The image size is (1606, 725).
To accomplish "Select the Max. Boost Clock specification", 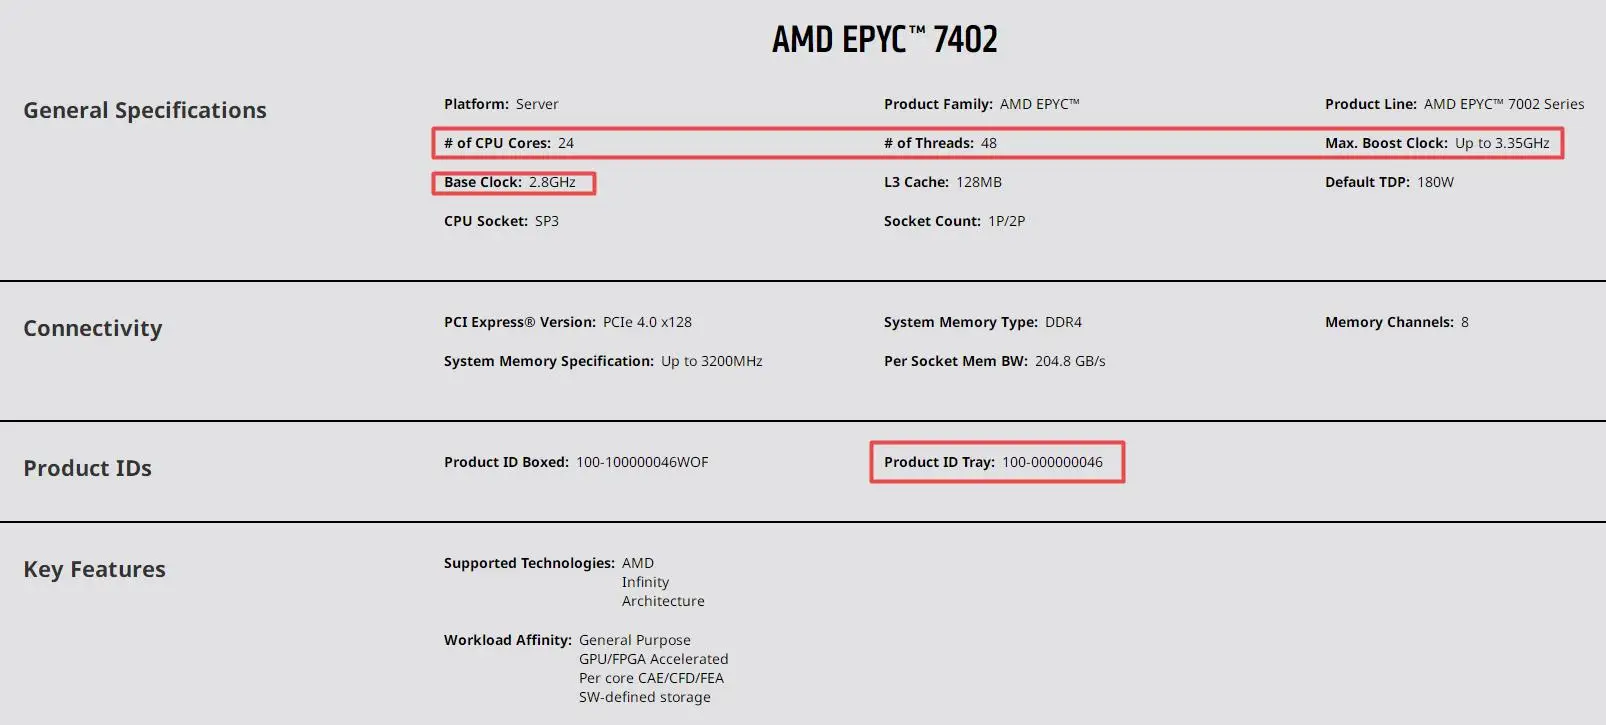I will click(x=1437, y=143).
